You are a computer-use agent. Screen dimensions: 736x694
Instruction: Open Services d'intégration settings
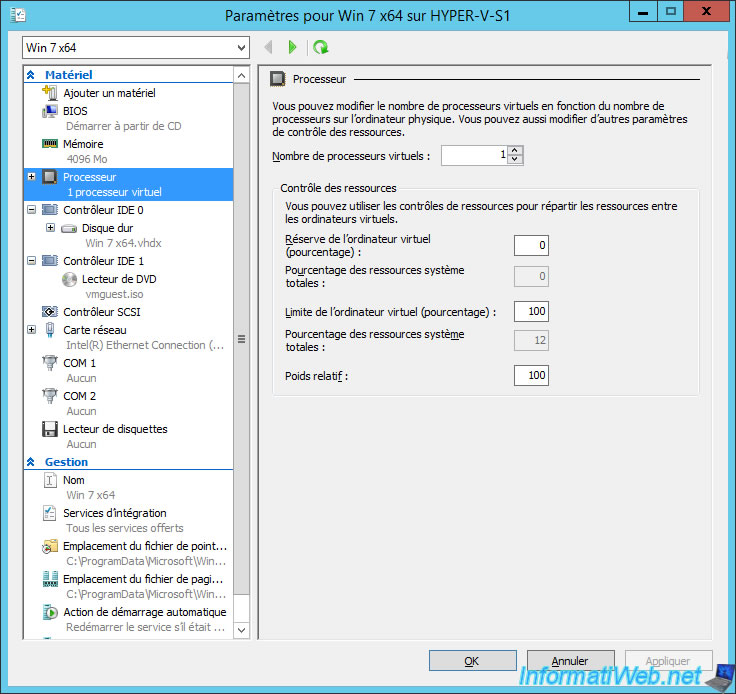tap(114, 513)
